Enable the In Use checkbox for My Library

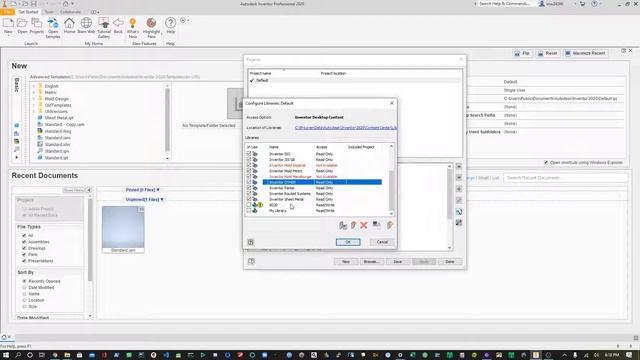click(x=249, y=211)
